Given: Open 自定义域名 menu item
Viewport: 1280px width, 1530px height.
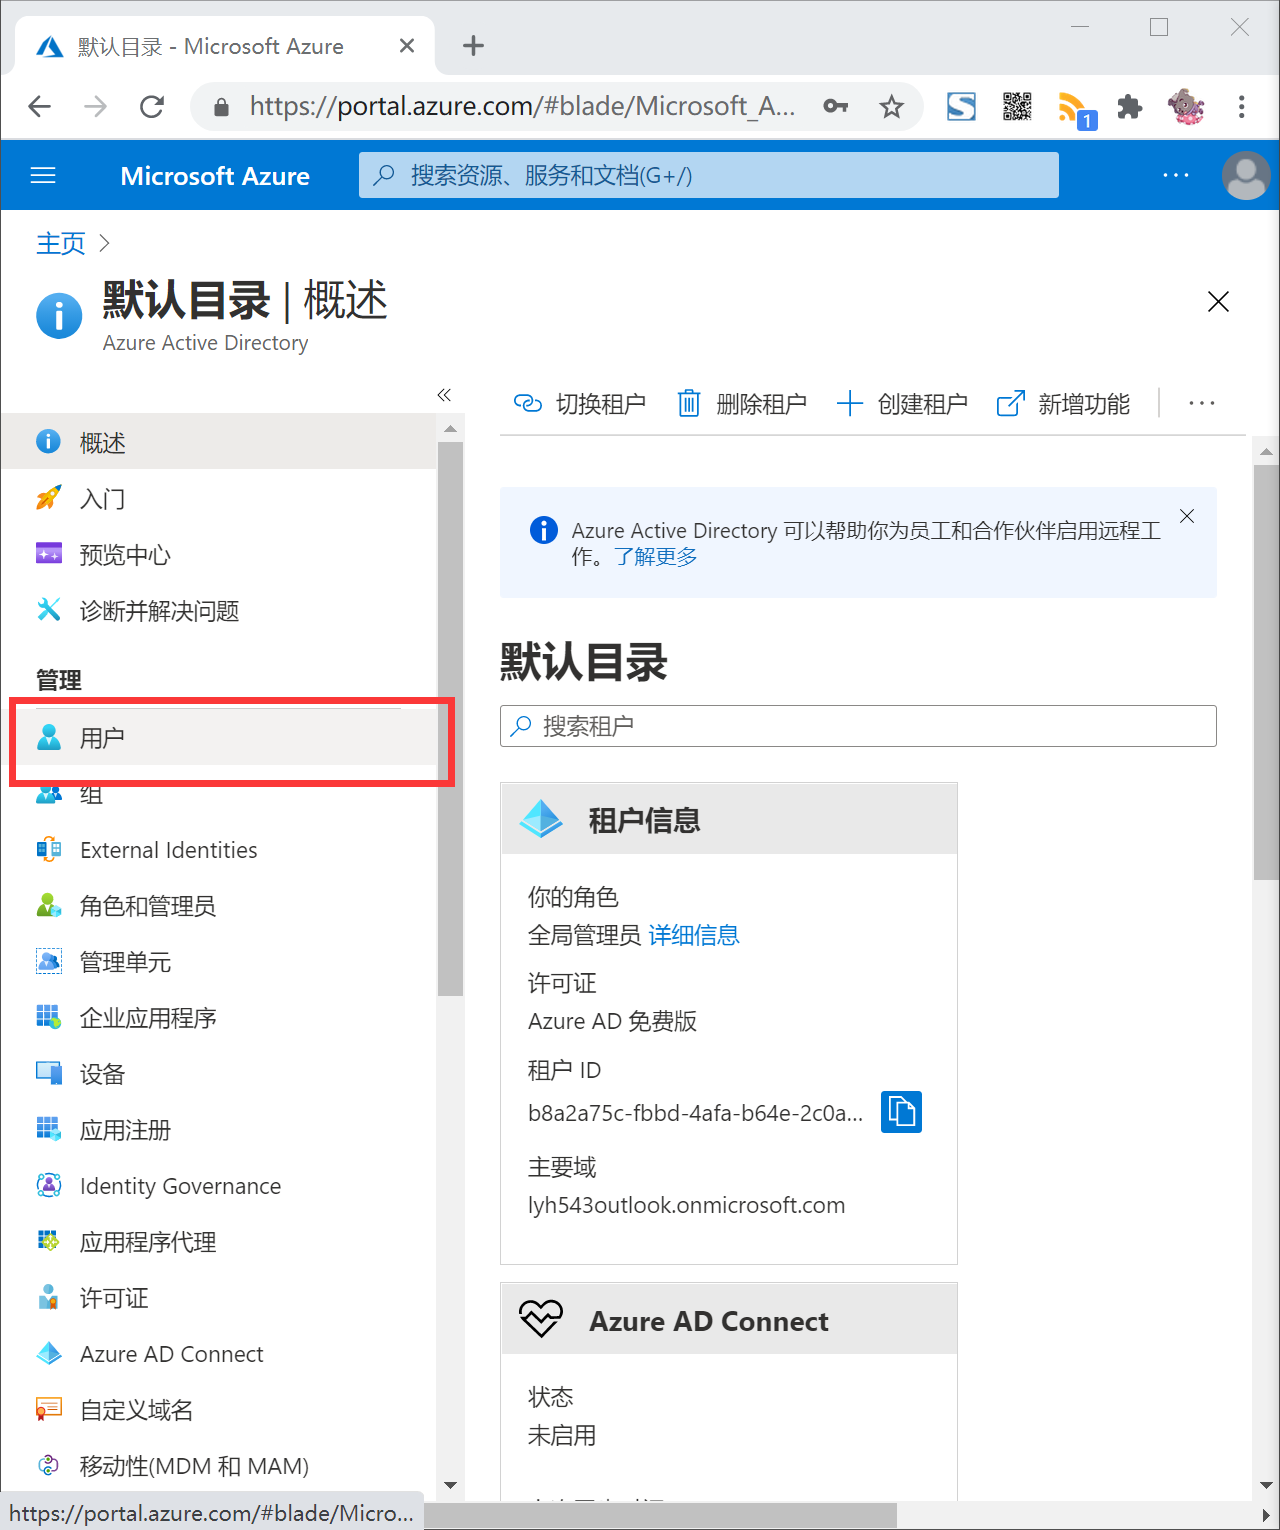Looking at the screenshot, I should [219, 1410].
